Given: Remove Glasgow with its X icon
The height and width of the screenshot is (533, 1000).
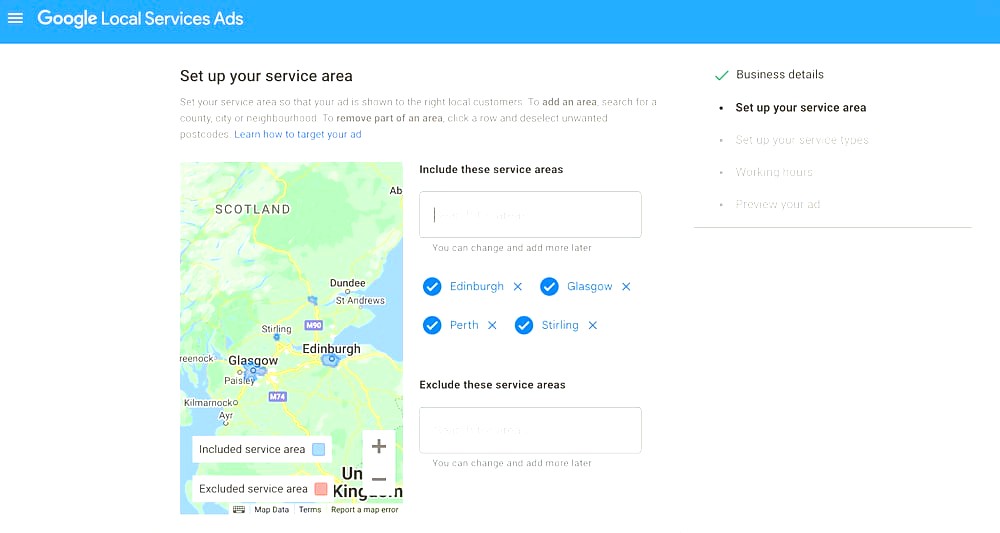Looking at the screenshot, I should pyautogui.click(x=626, y=287).
